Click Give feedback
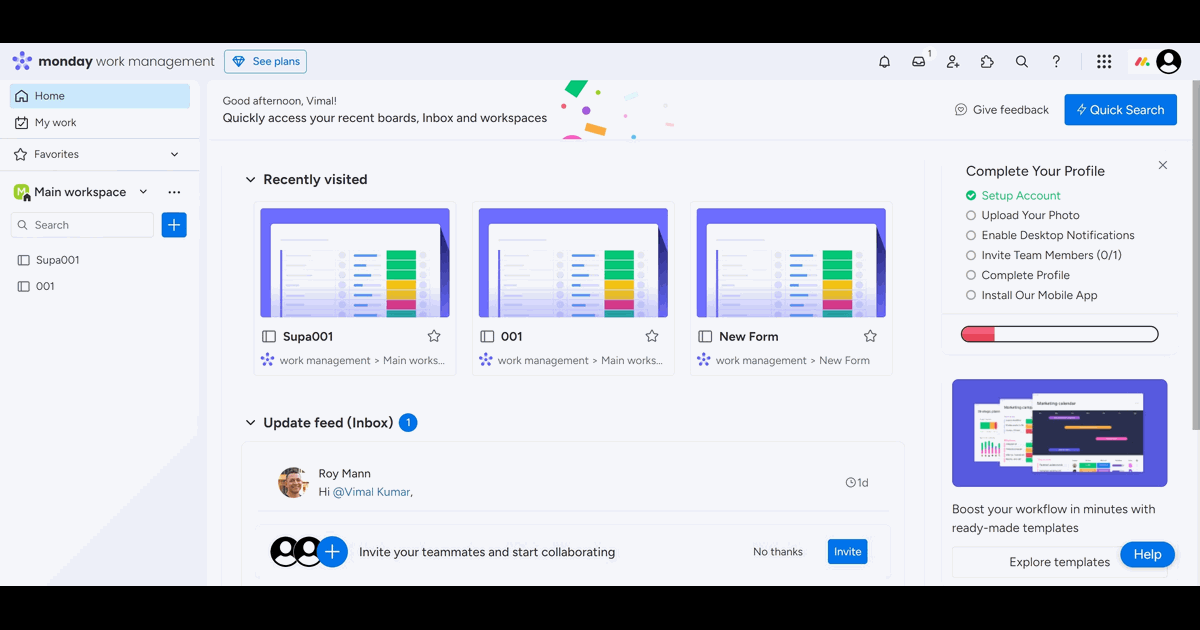 pyautogui.click(x=1002, y=110)
